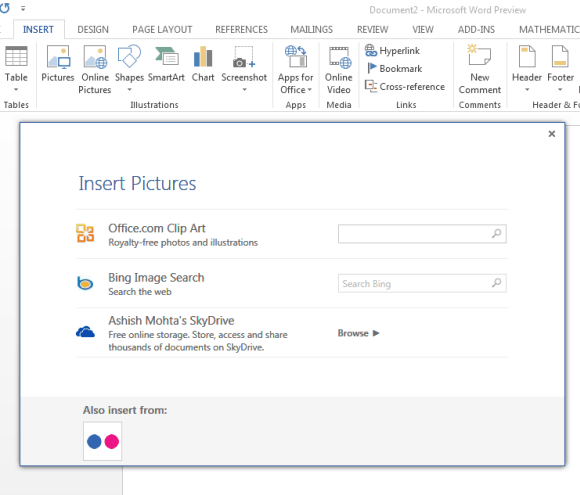Add a New Comment
580x495 pixels.
pyautogui.click(x=480, y=69)
